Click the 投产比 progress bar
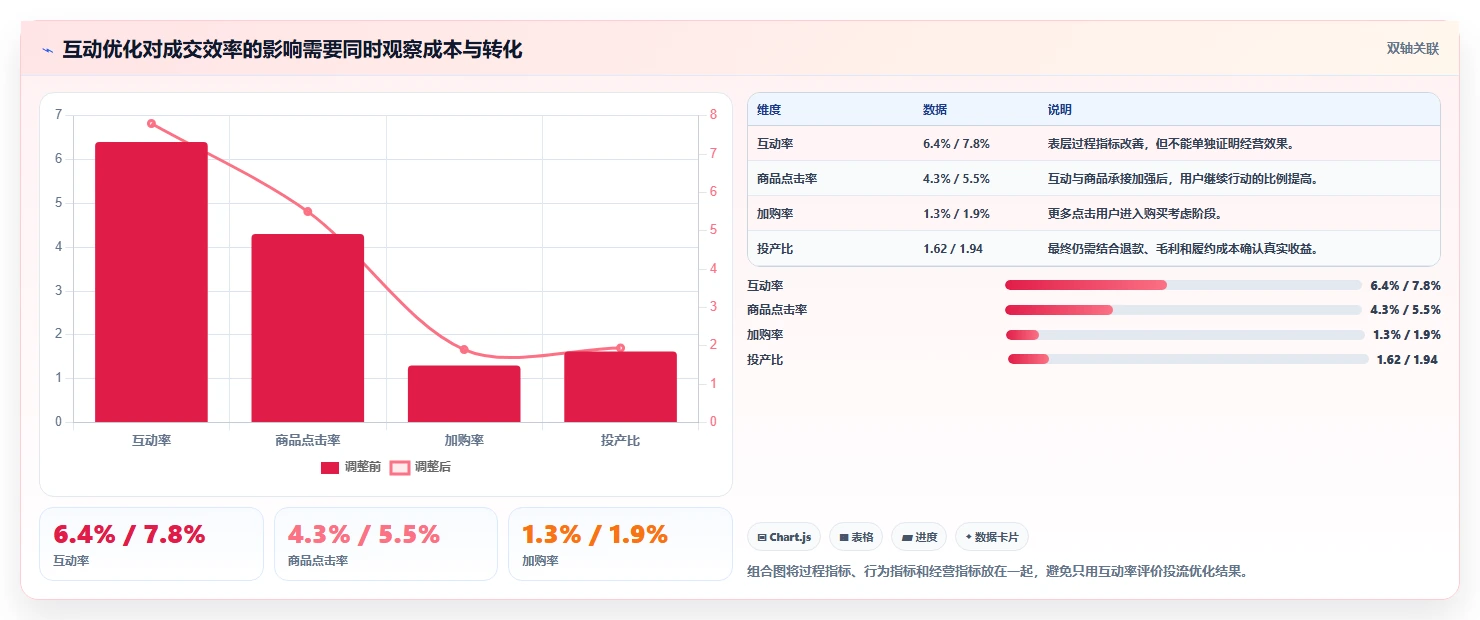 click(1188, 359)
